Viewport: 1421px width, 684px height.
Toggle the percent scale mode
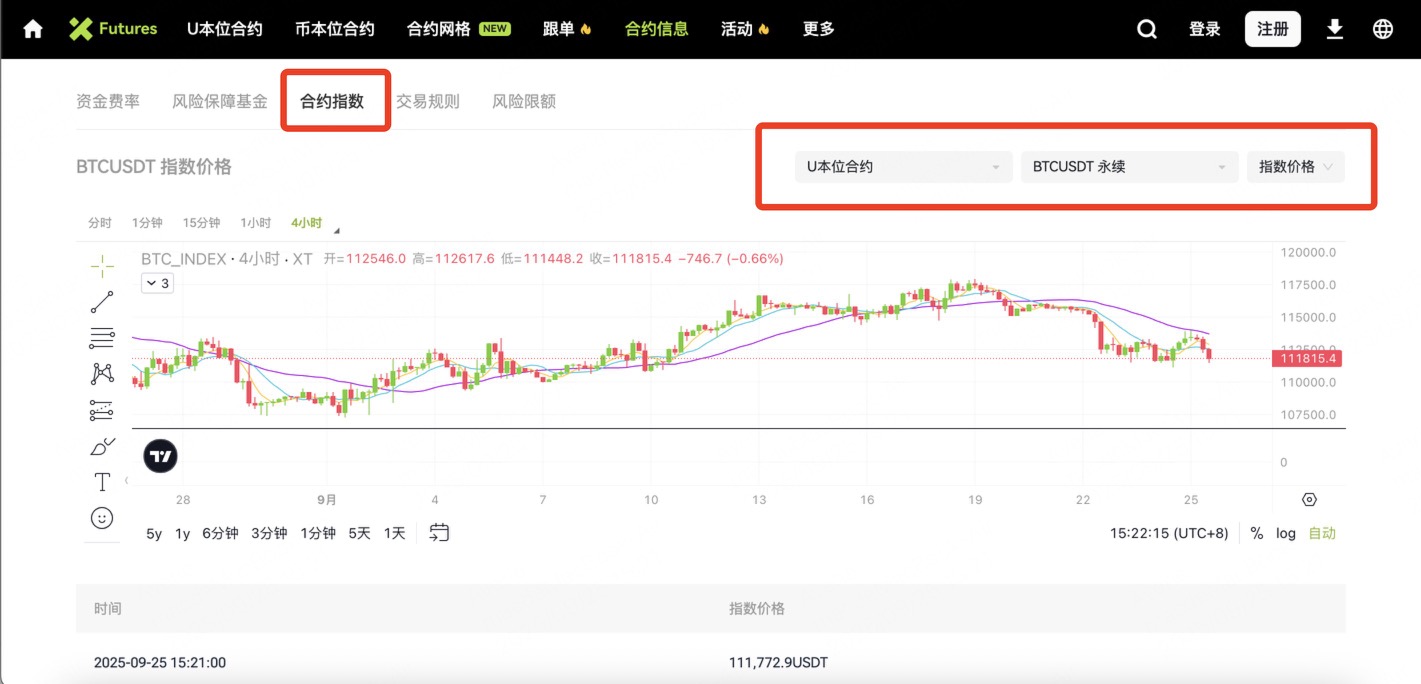[1256, 534]
